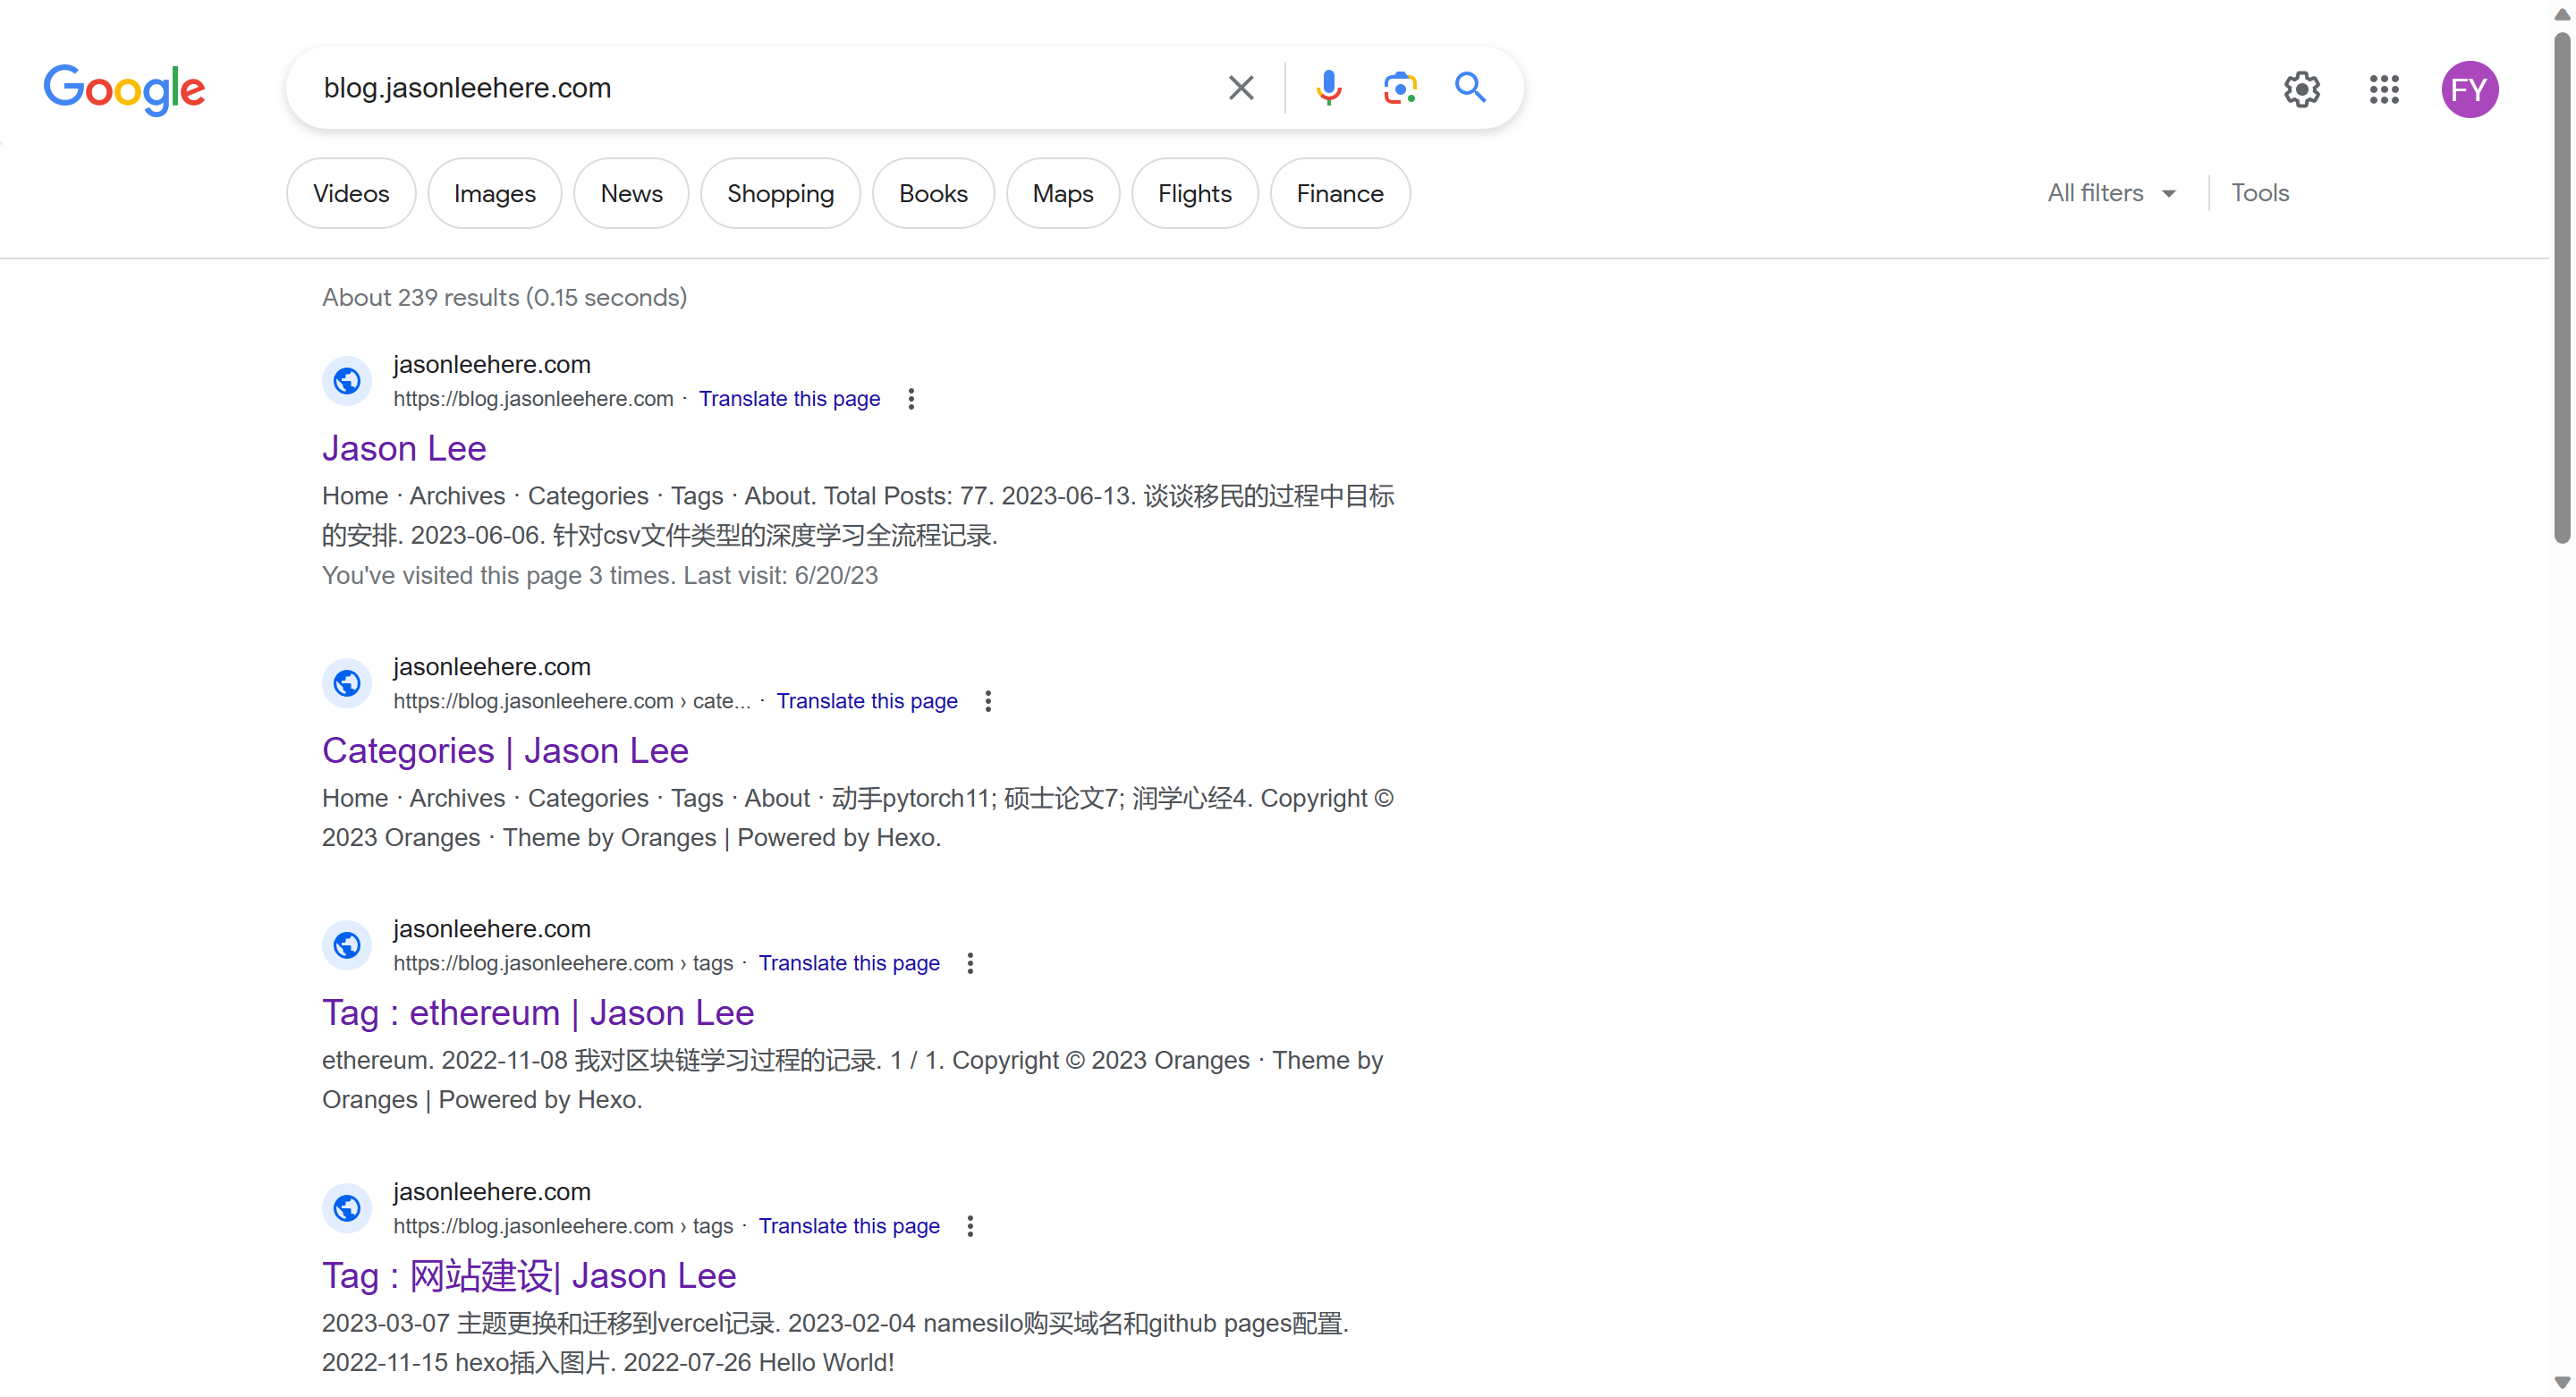Open quick settings gear icon
Image resolution: width=2576 pixels, height=1397 pixels.
2301,90
